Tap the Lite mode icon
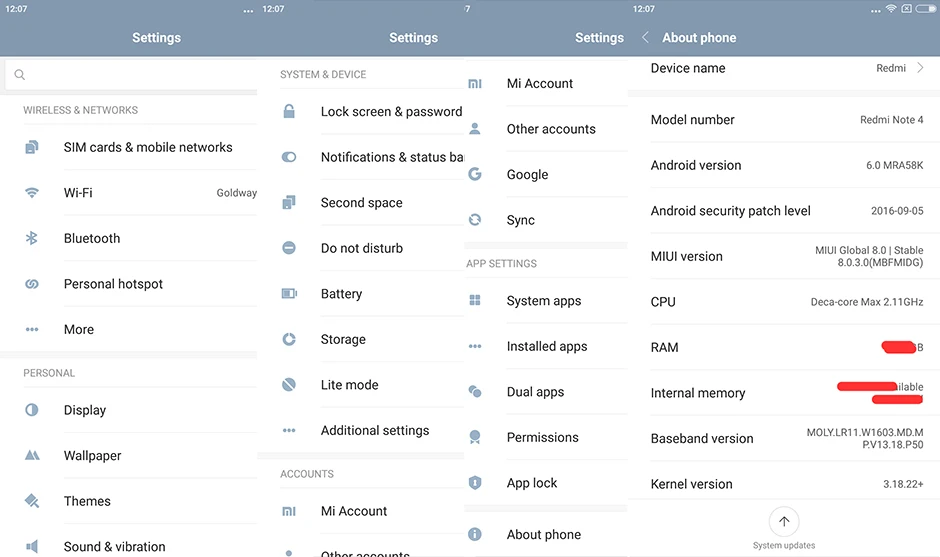The width and height of the screenshot is (940, 557). 289,384
